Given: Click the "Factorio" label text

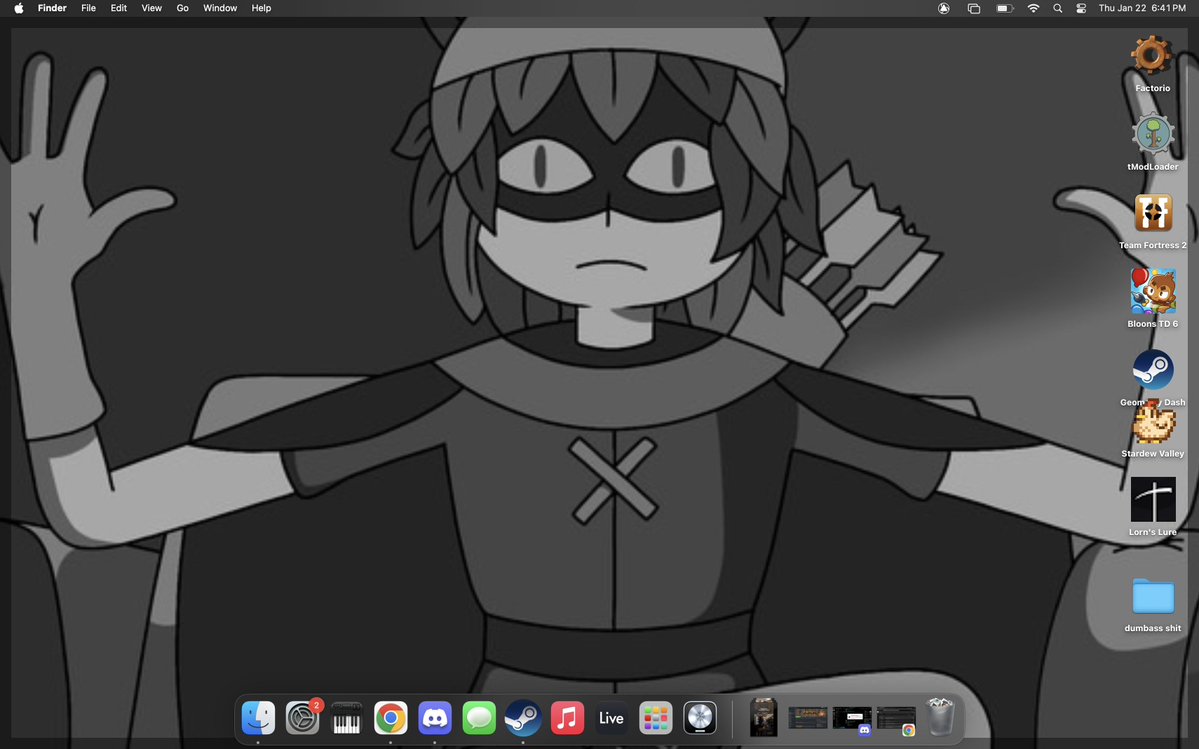Looking at the screenshot, I should point(1152,88).
